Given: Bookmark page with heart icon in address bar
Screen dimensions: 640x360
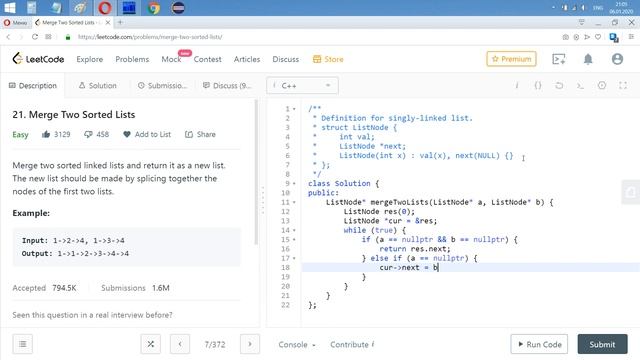Looking at the screenshot, I should [598, 37].
